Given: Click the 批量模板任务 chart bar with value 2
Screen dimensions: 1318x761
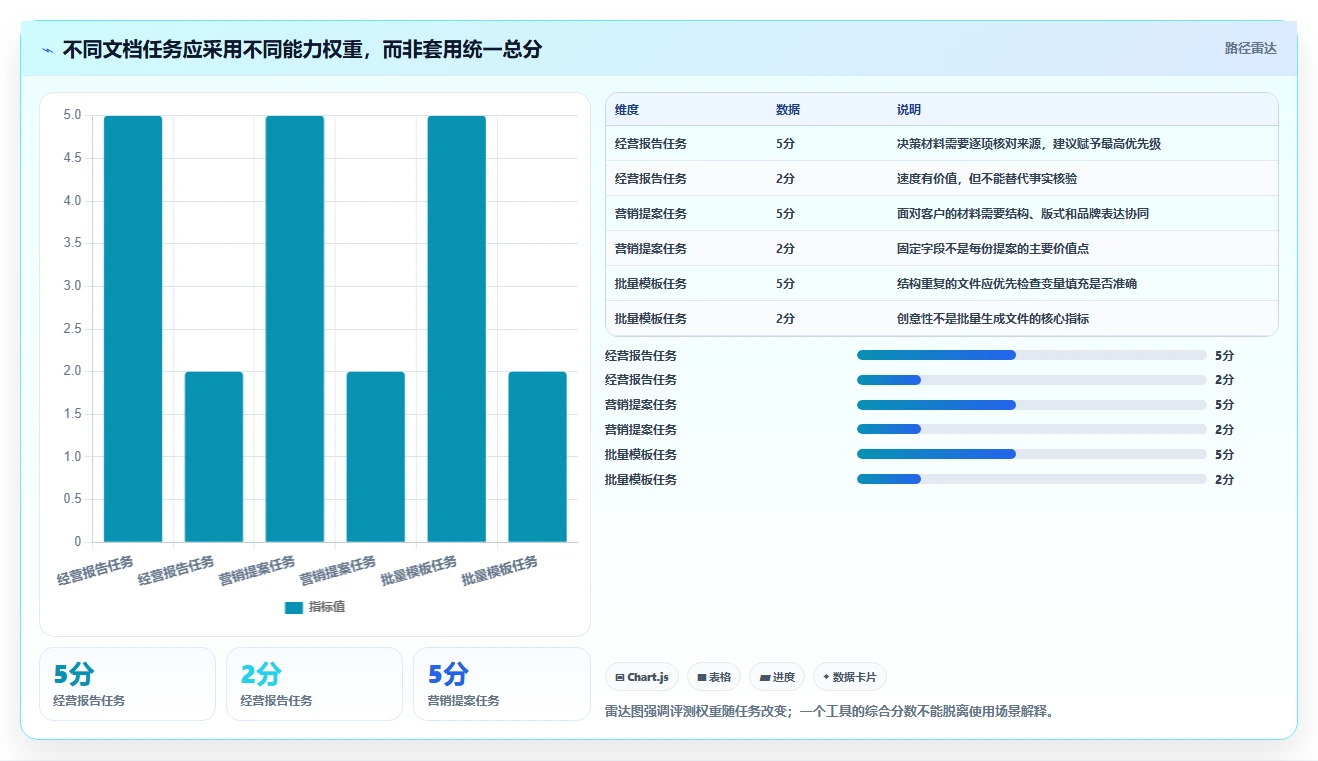Looking at the screenshot, I should [x=538, y=457].
